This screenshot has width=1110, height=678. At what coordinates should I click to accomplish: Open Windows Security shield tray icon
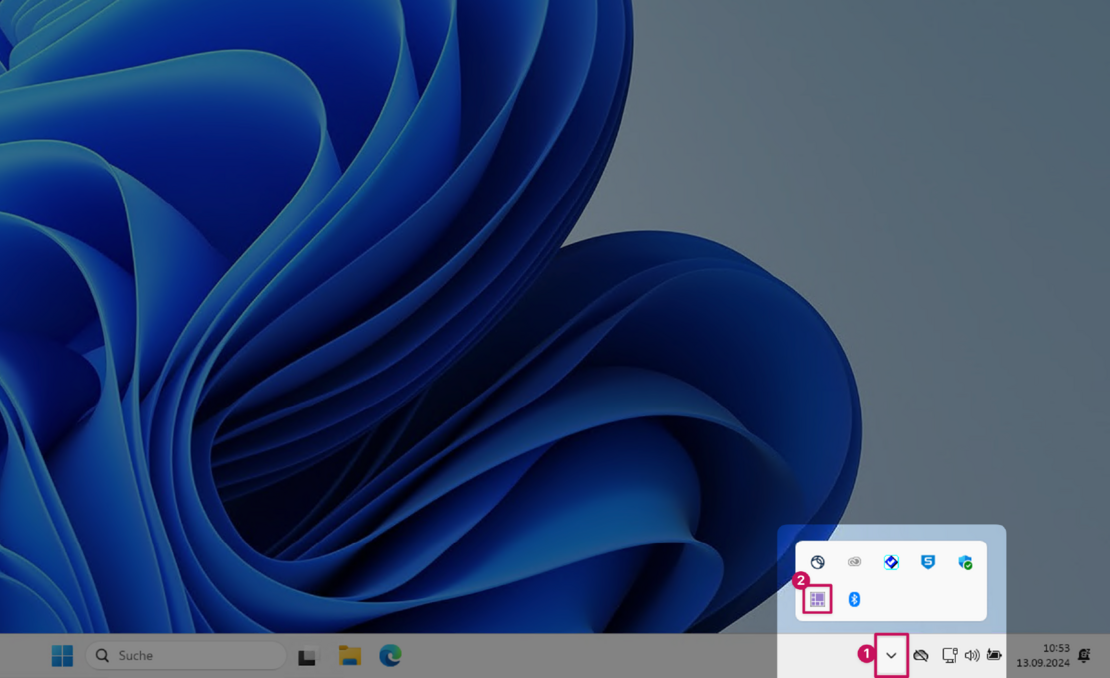[x=965, y=562]
